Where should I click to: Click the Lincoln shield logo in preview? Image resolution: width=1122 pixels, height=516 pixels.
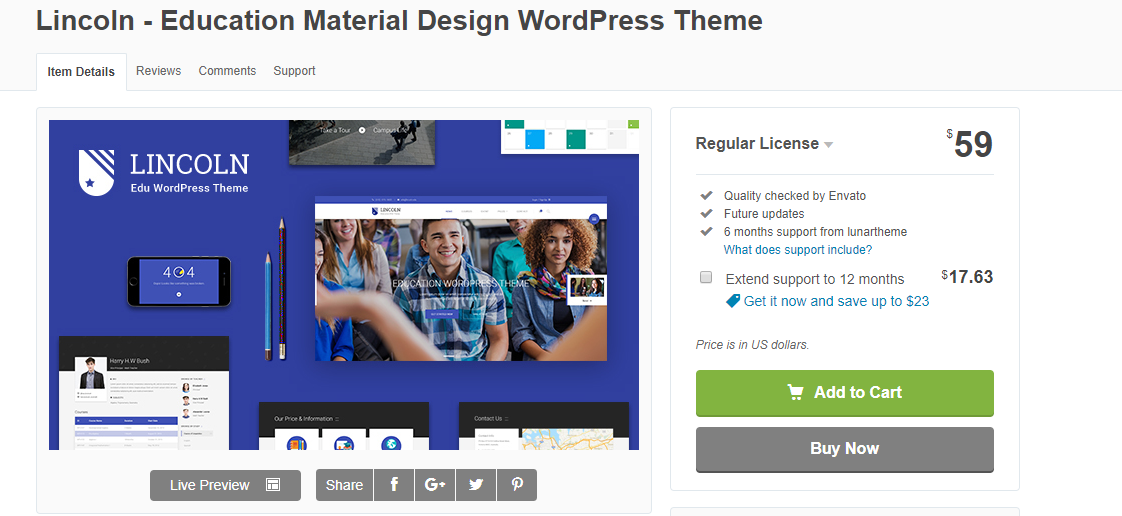96,172
